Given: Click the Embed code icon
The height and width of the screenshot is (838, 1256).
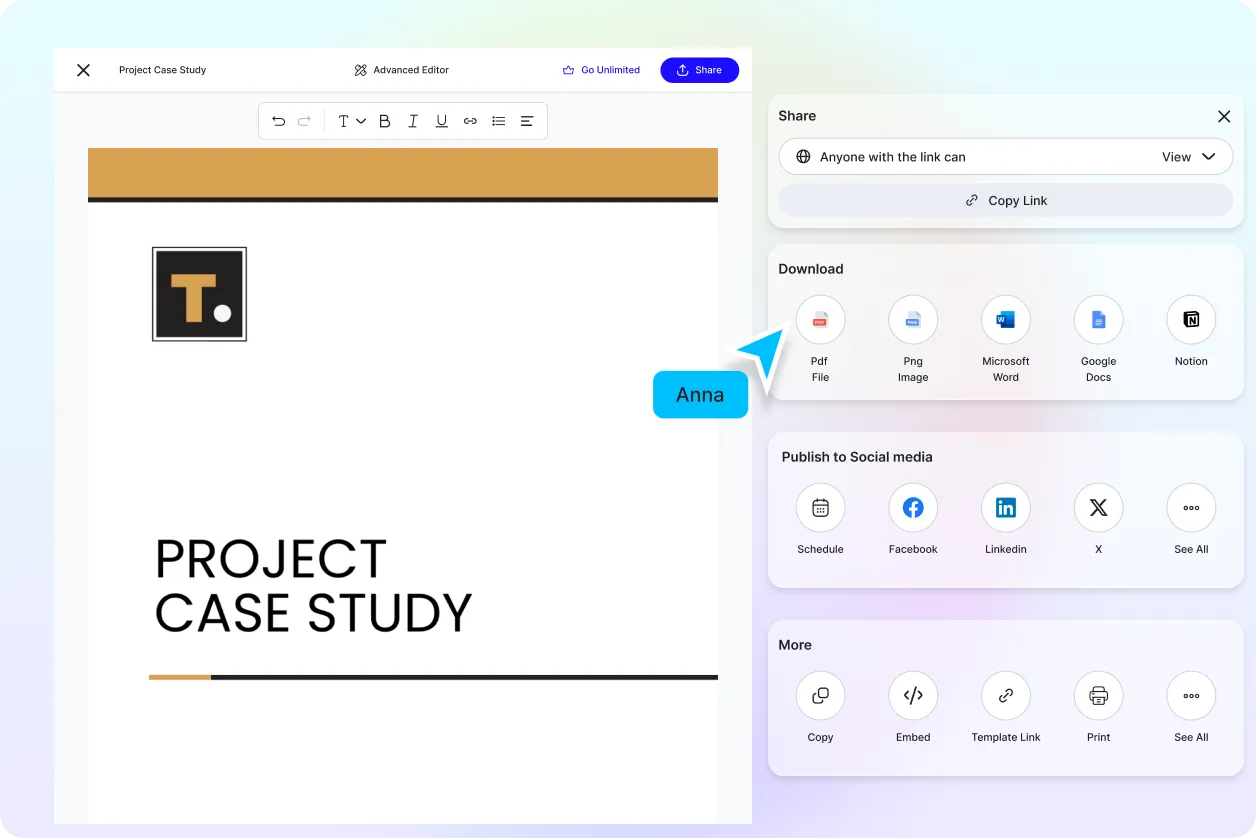Looking at the screenshot, I should [x=913, y=696].
